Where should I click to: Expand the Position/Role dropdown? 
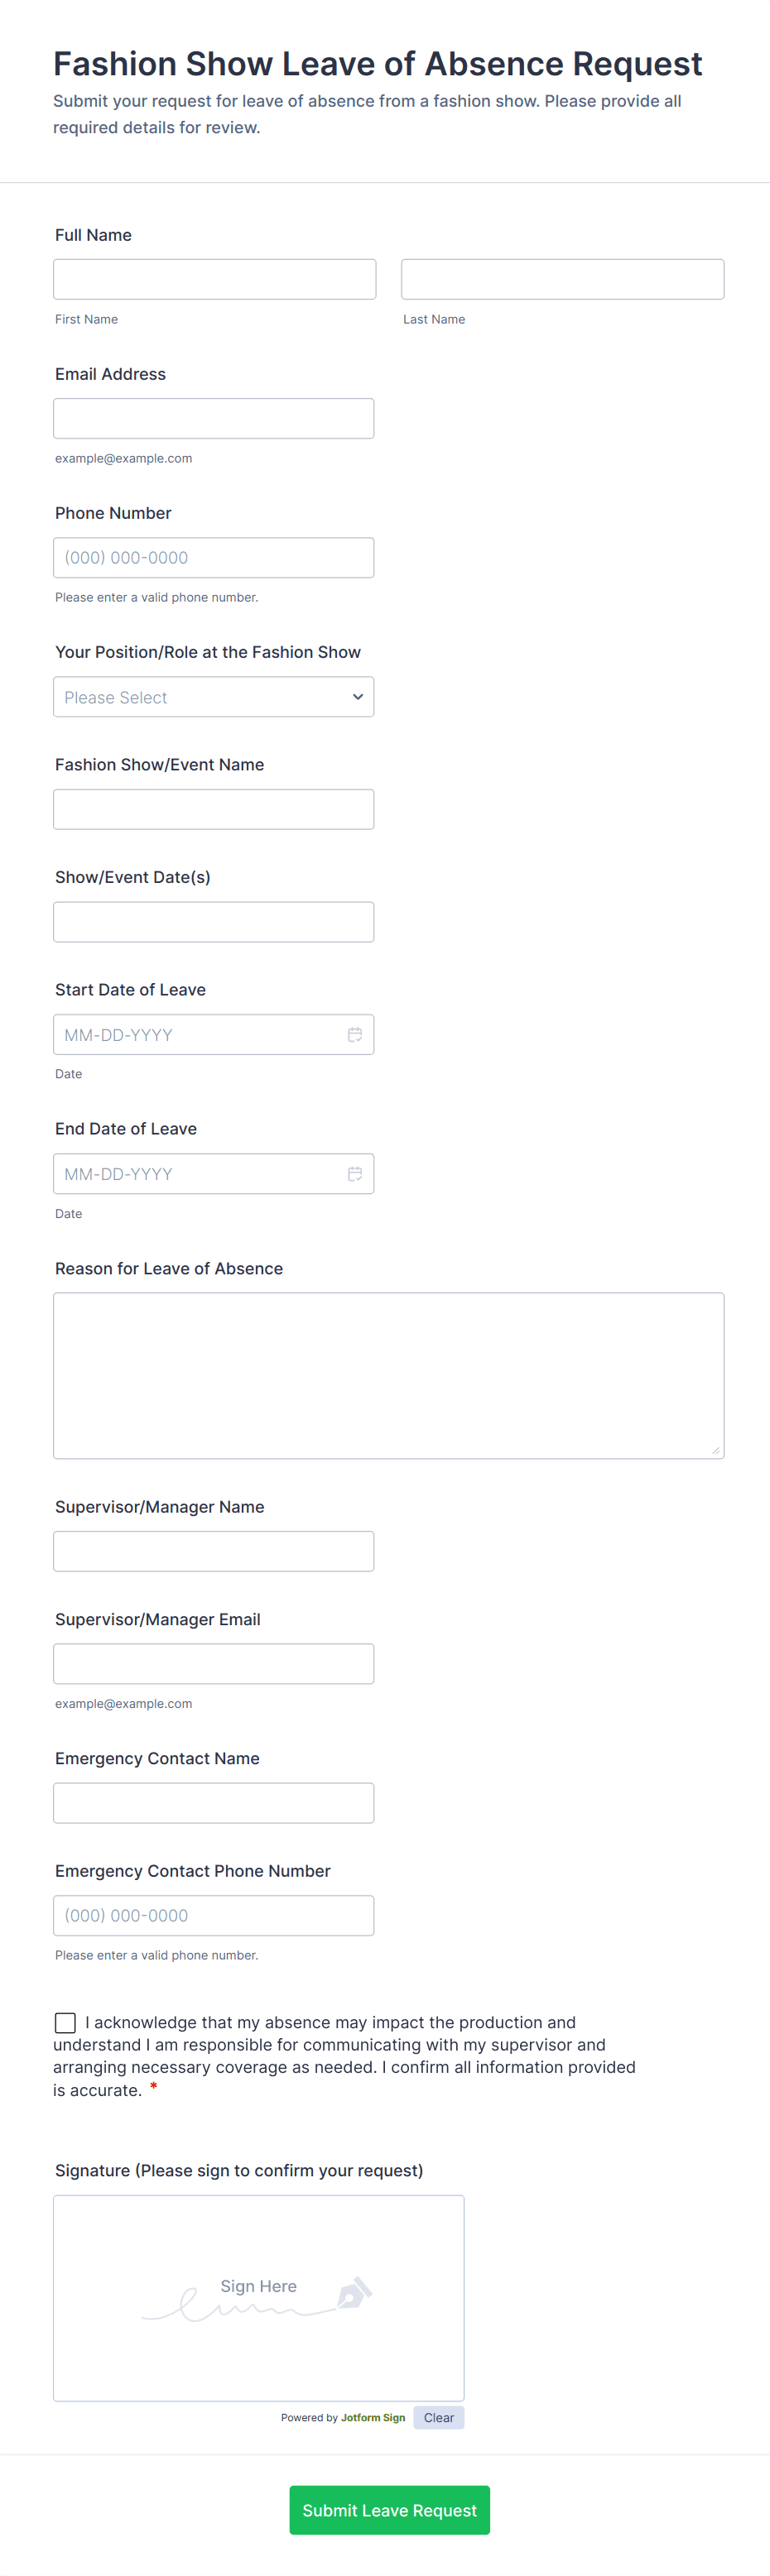click(213, 697)
